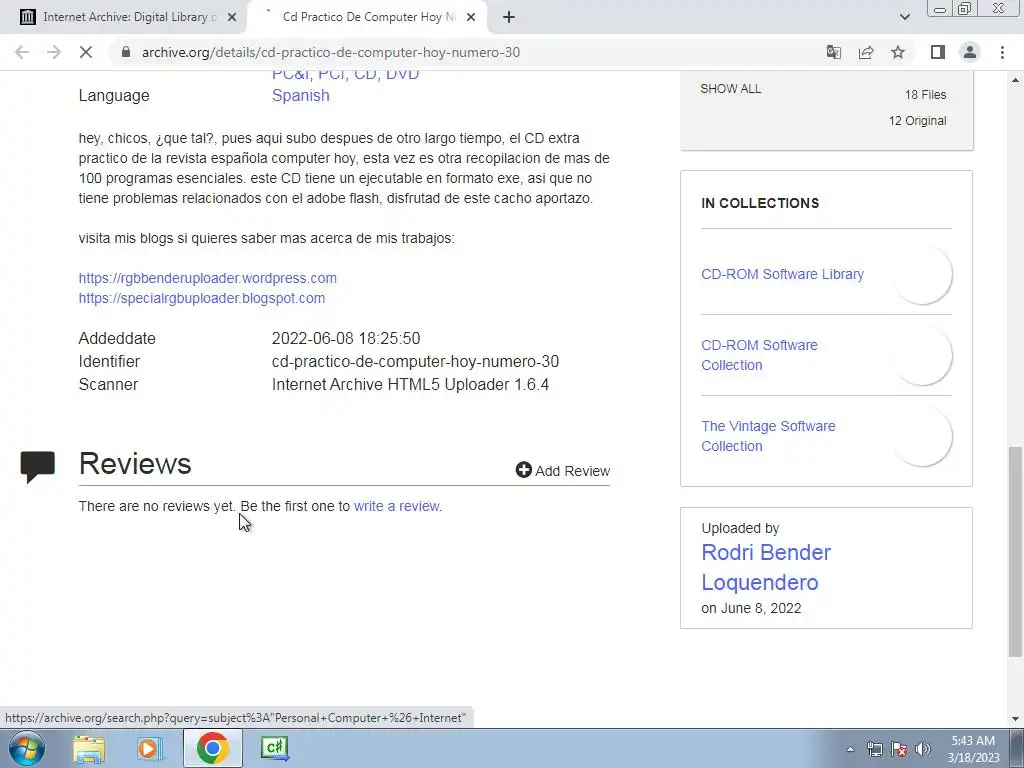Click the share page icon
Image resolution: width=1024 pixels, height=768 pixels.
tap(866, 52)
